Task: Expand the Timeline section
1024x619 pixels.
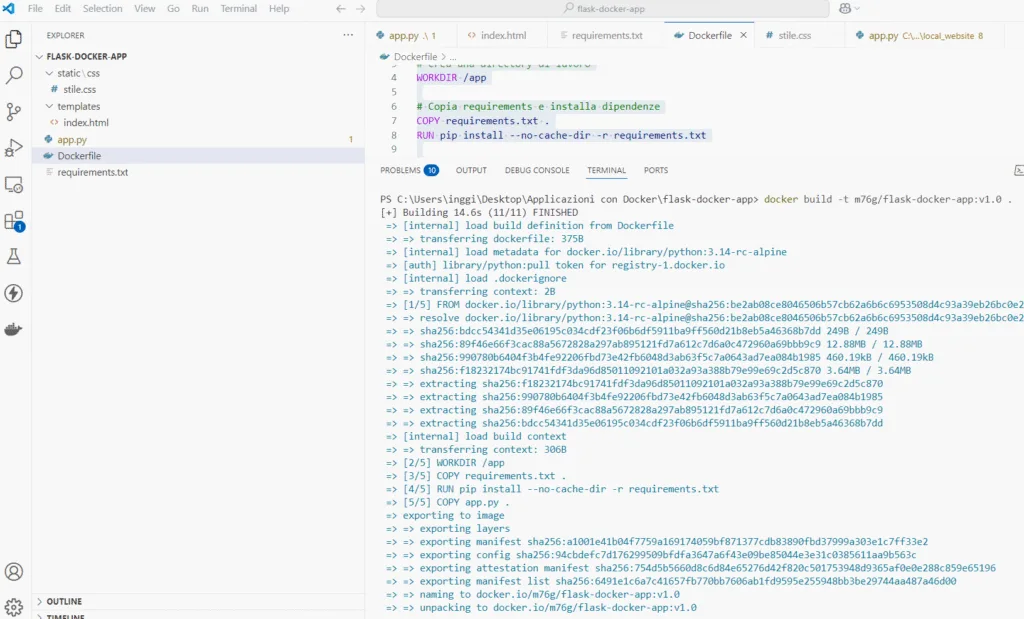Action: point(198,615)
